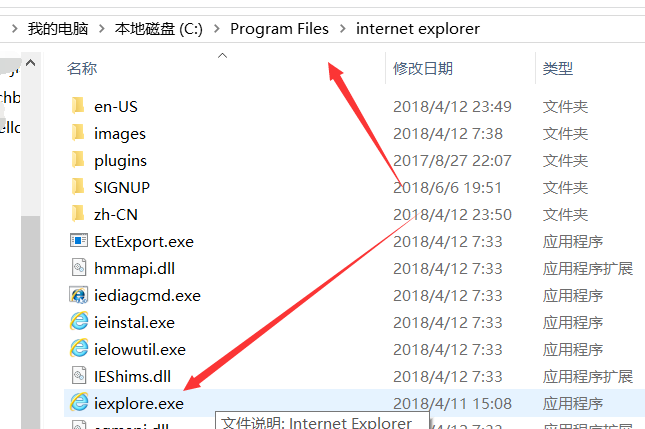The width and height of the screenshot is (645, 429).
Task: Select the plugins folder name
Action: [x=120, y=160]
